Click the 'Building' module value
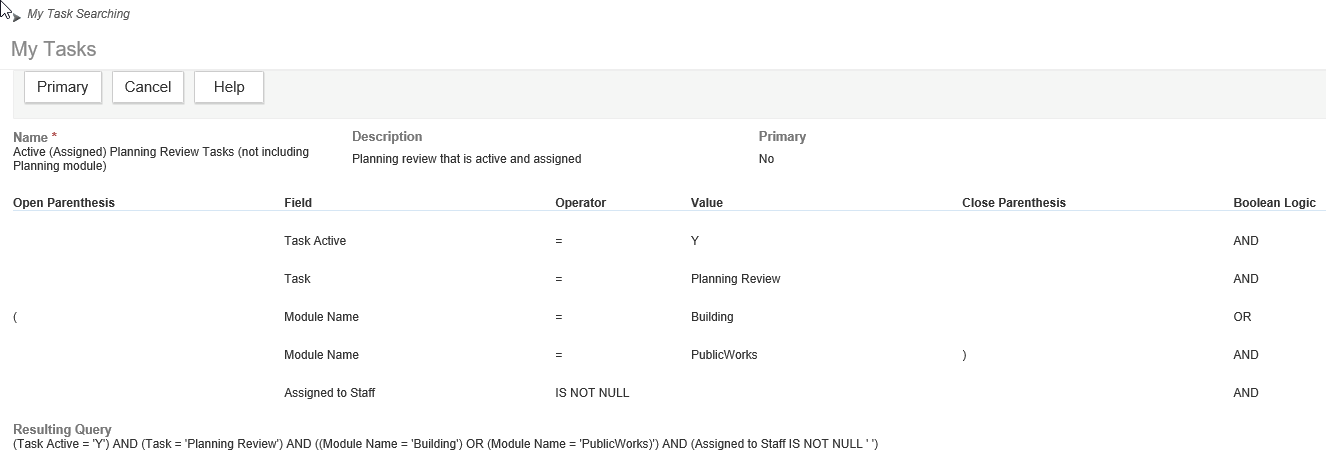The width and height of the screenshot is (1326, 461). pyautogui.click(x=712, y=317)
